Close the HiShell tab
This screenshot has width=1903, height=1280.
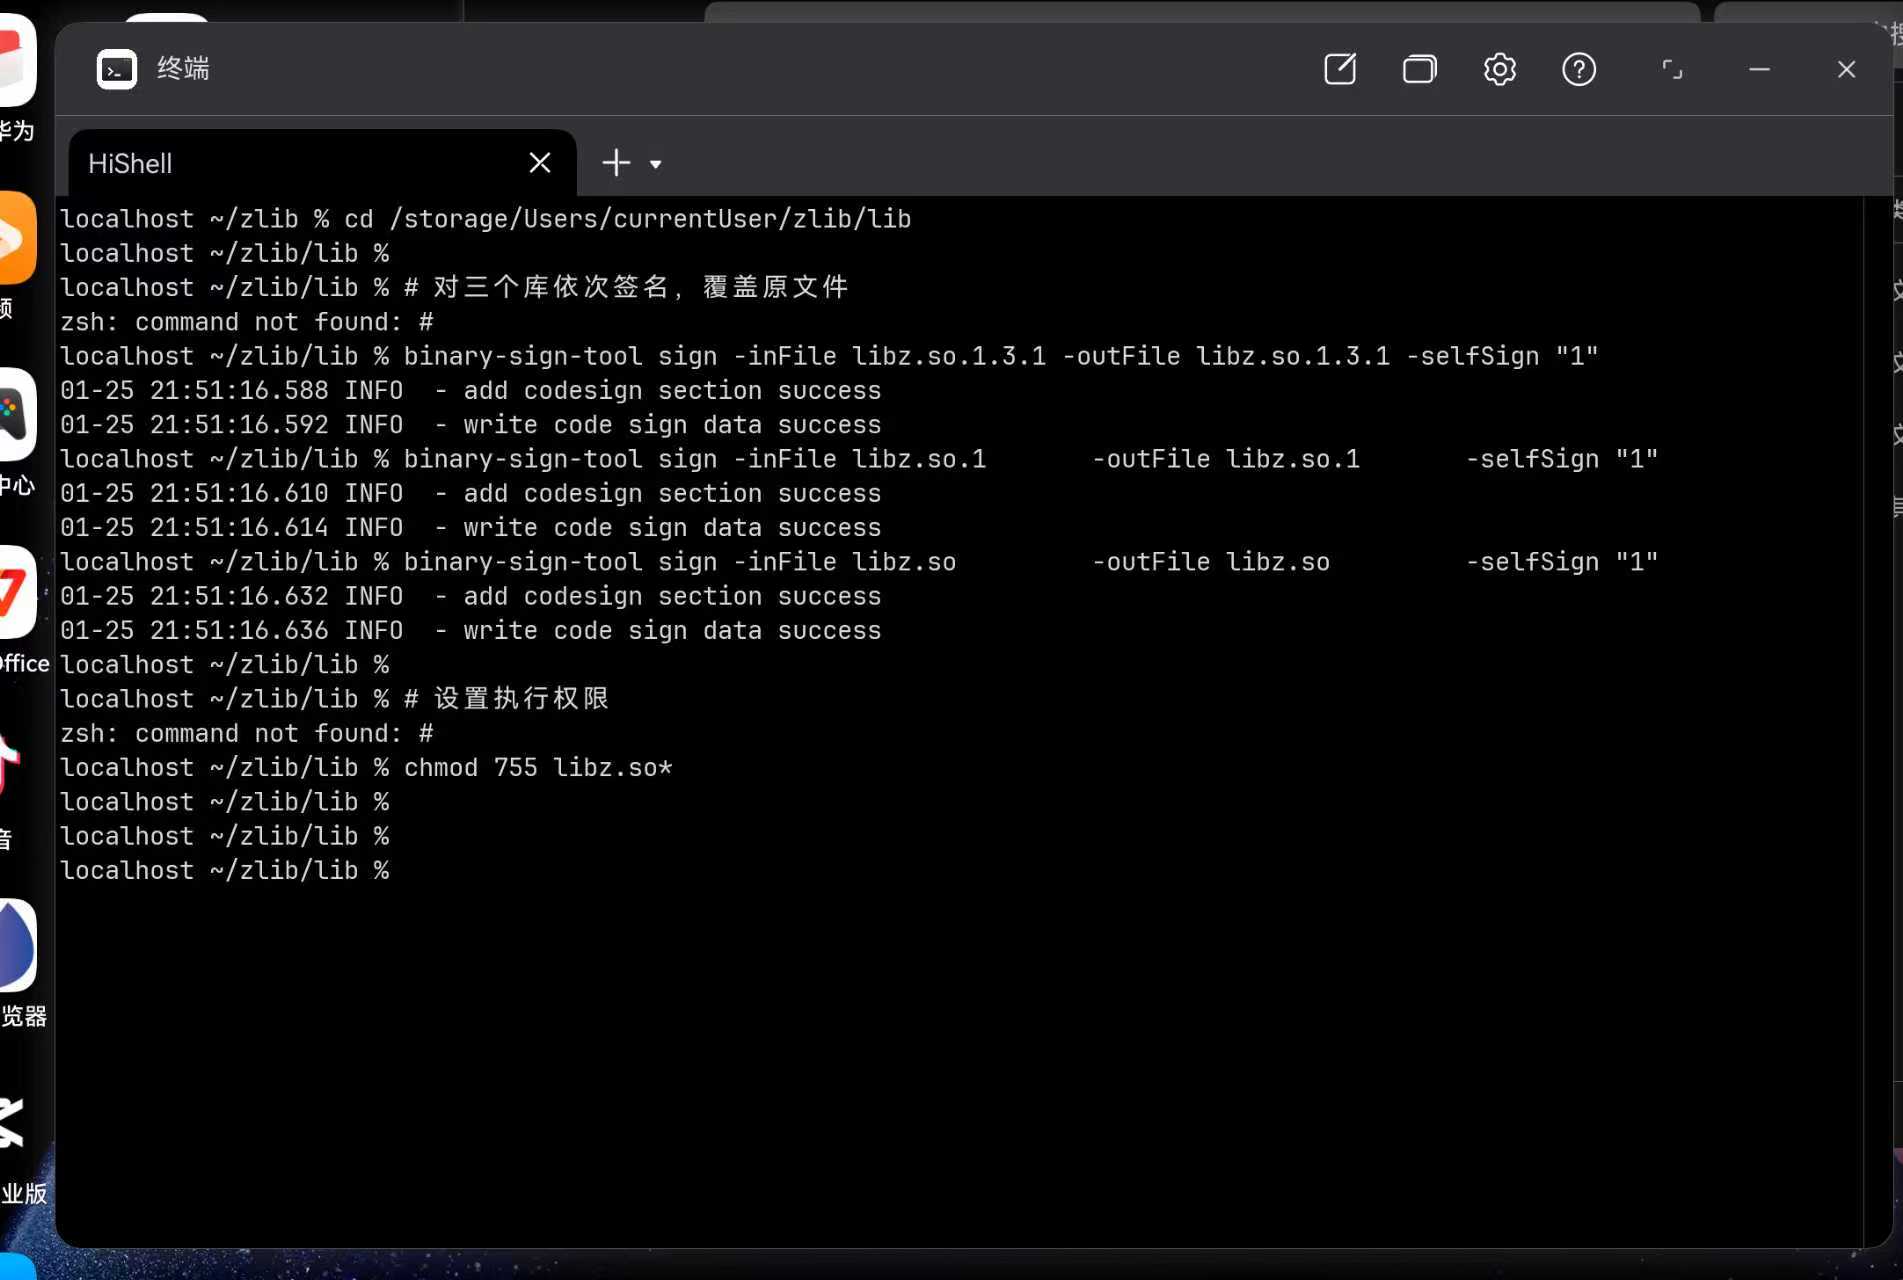pyautogui.click(x=539, y=163)
